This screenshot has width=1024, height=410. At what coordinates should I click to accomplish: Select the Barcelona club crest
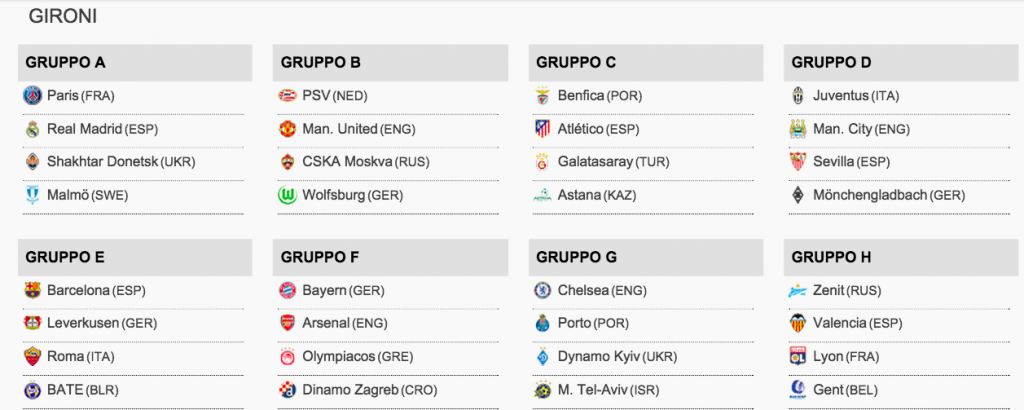pos(32,291)
